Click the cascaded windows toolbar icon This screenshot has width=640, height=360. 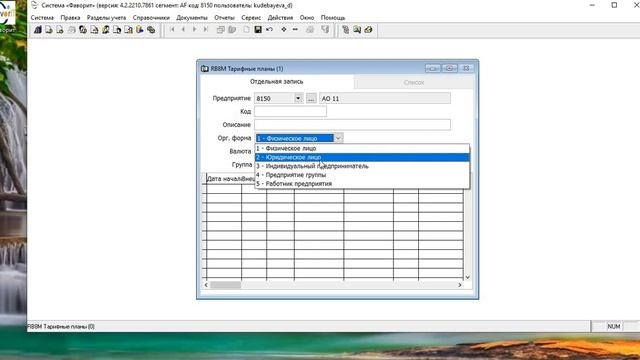[x=220, y=30]
